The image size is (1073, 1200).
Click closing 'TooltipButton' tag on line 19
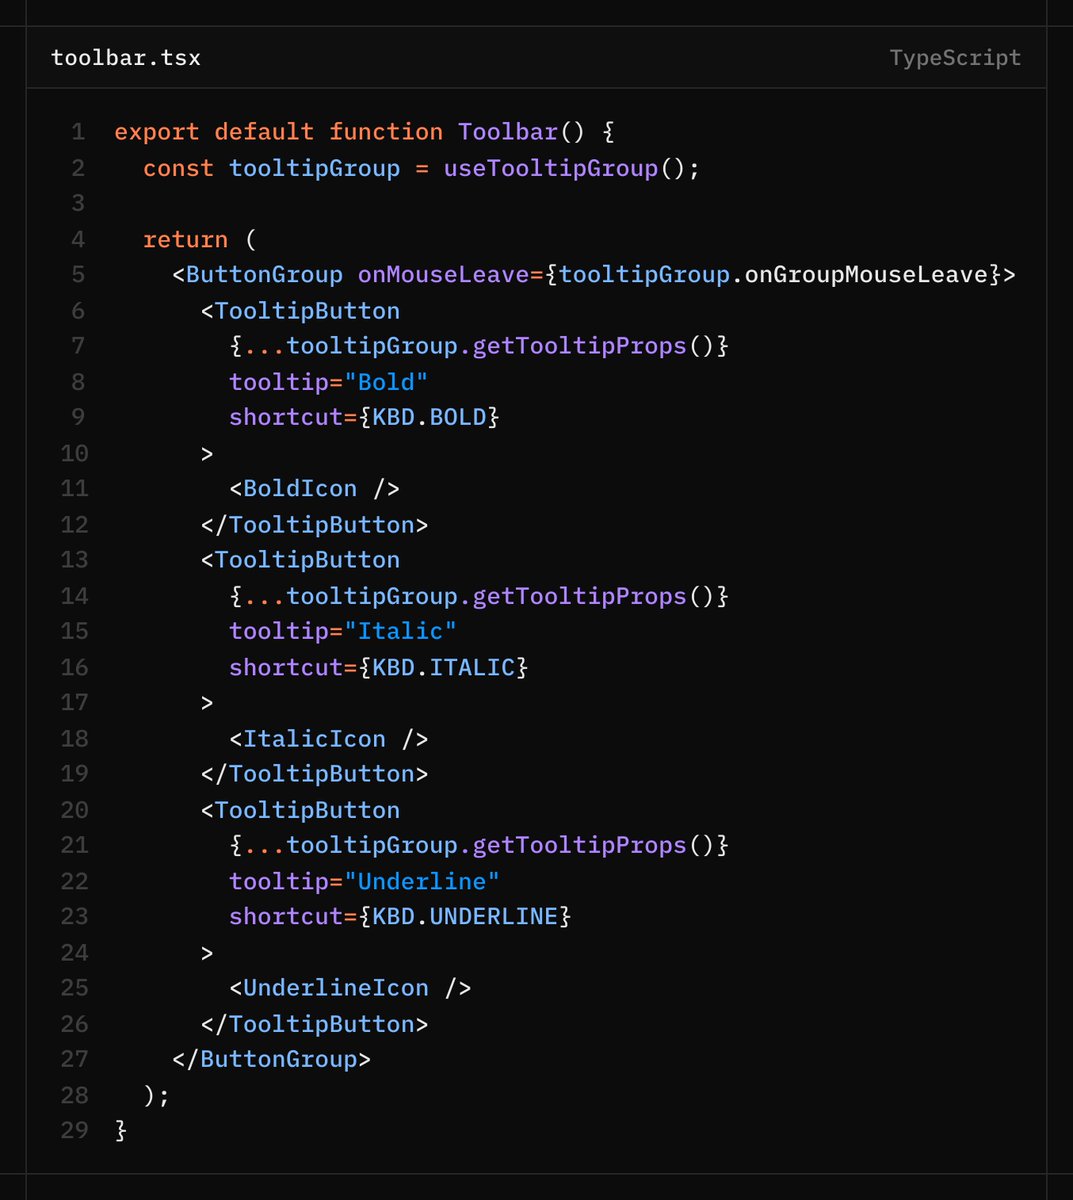click(x=321, y=774)
